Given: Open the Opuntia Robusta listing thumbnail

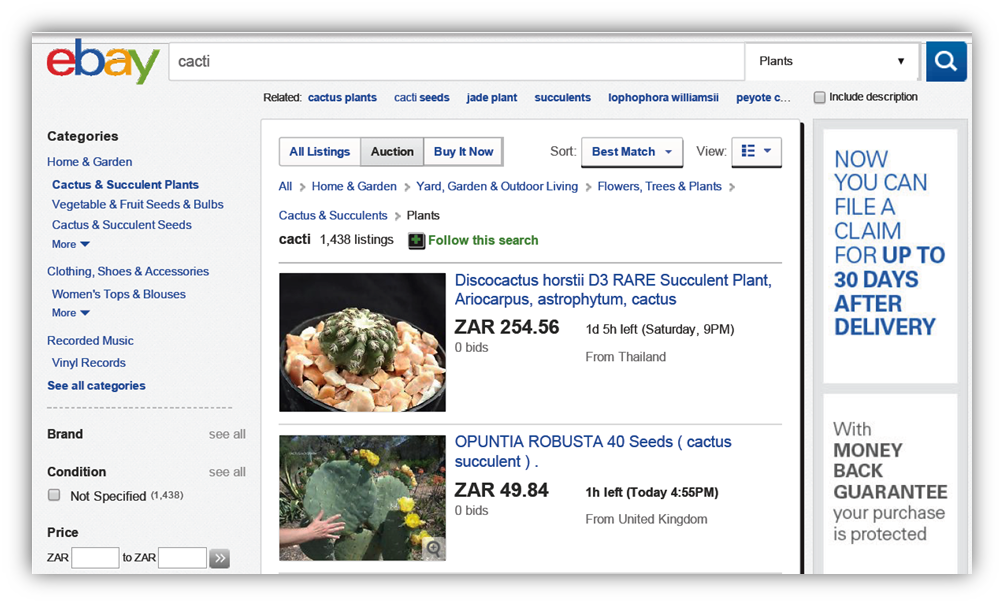Looking at the screenshot, I should point(362,498).
